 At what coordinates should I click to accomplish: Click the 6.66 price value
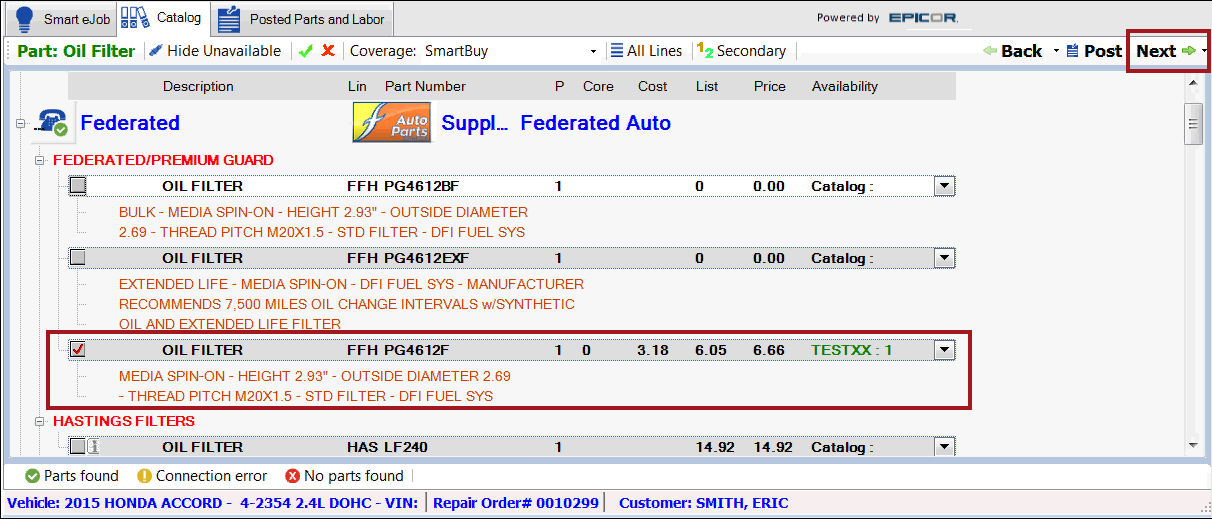coord(769,350)
